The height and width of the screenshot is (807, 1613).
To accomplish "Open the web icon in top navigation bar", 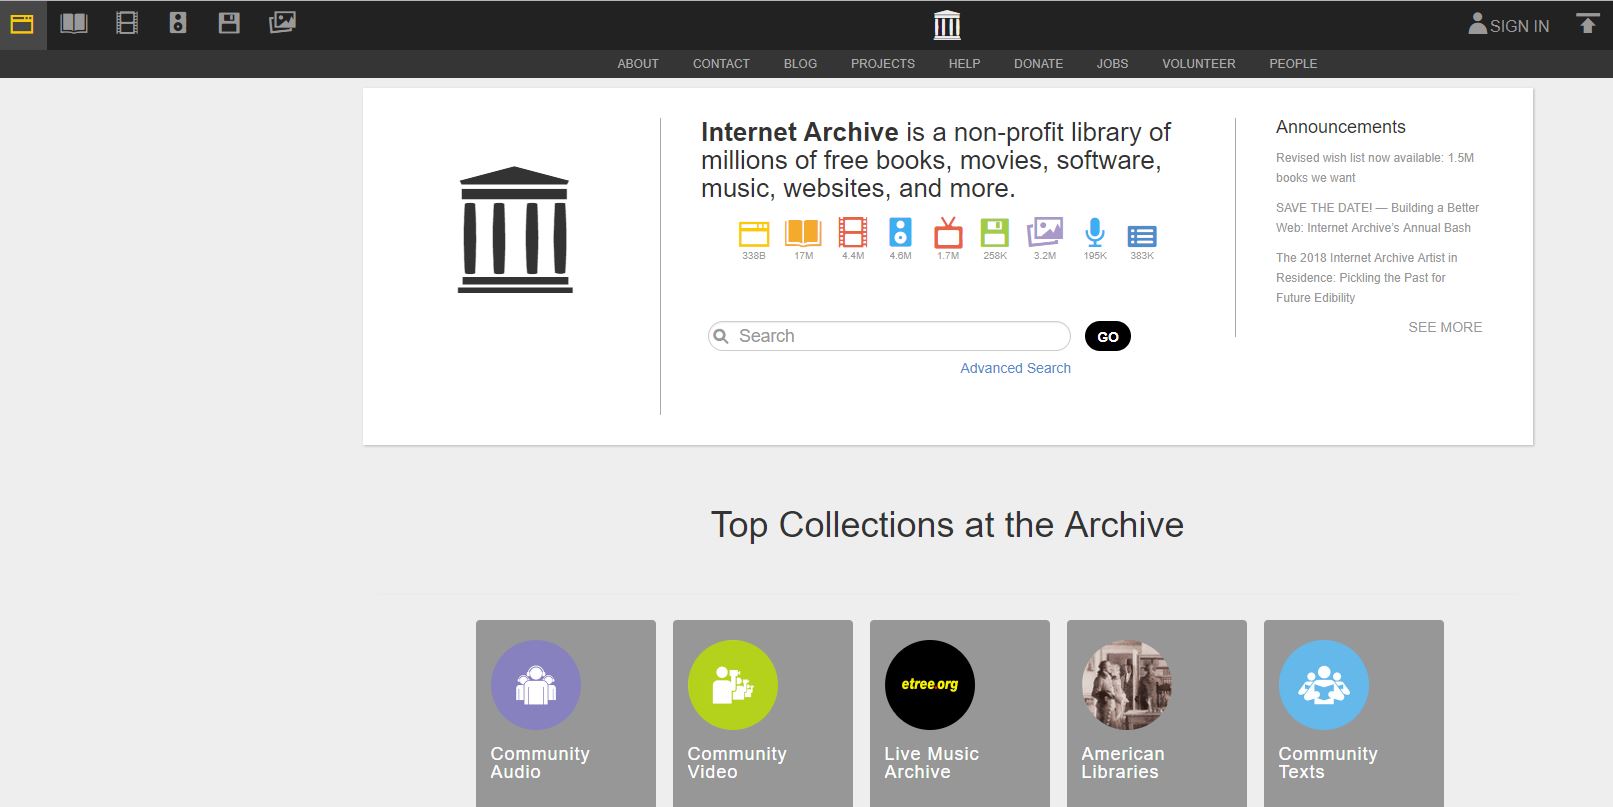I will [22, 24].
